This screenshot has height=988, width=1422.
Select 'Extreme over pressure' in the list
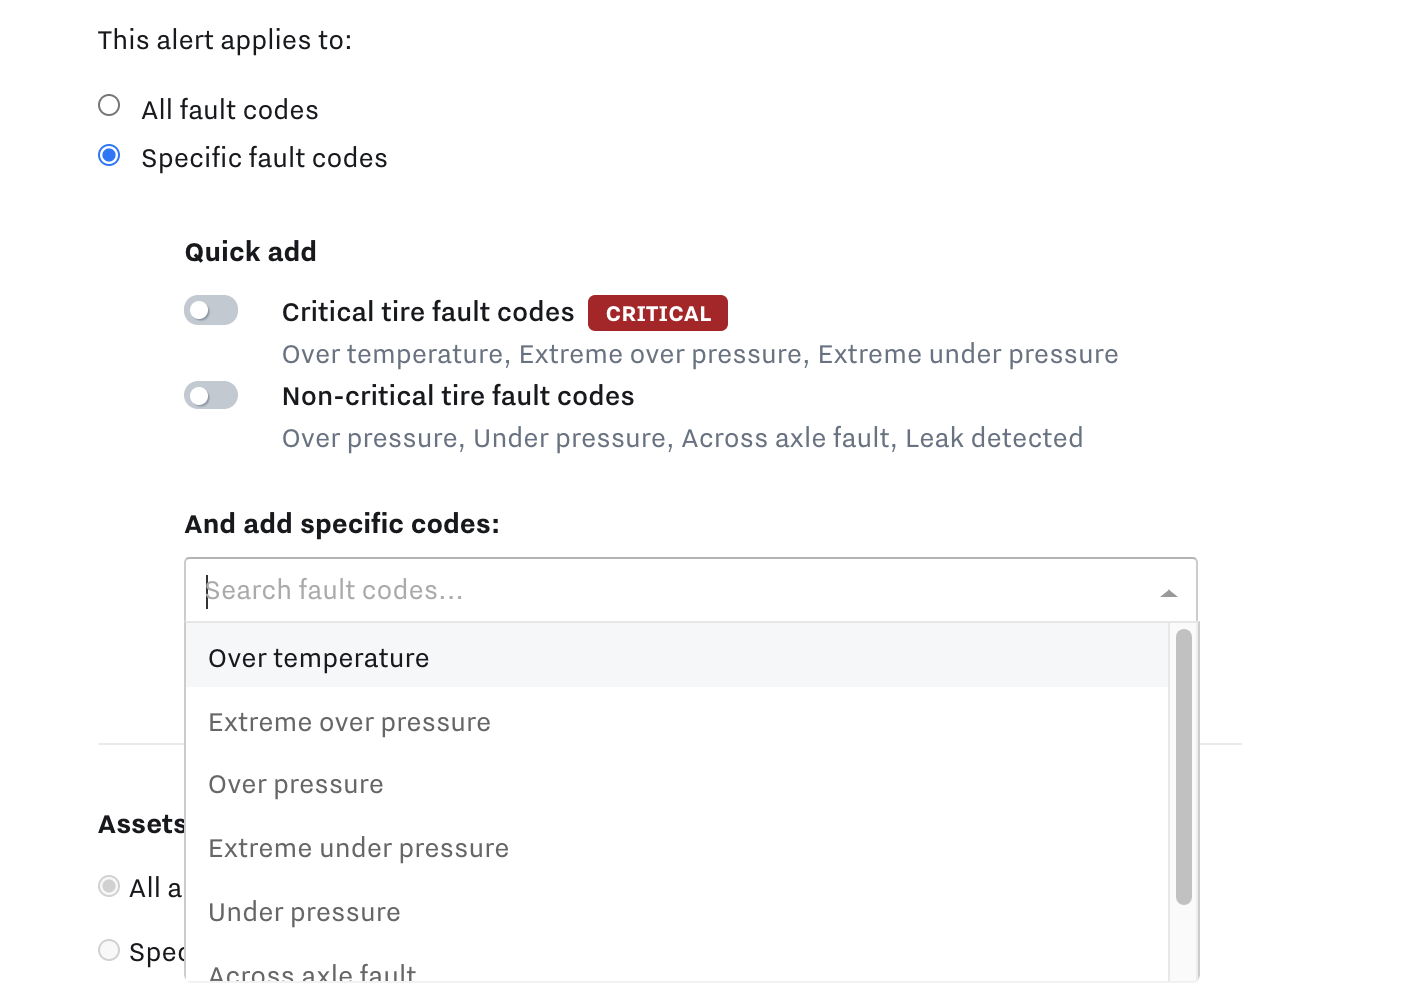coord(349,721)
